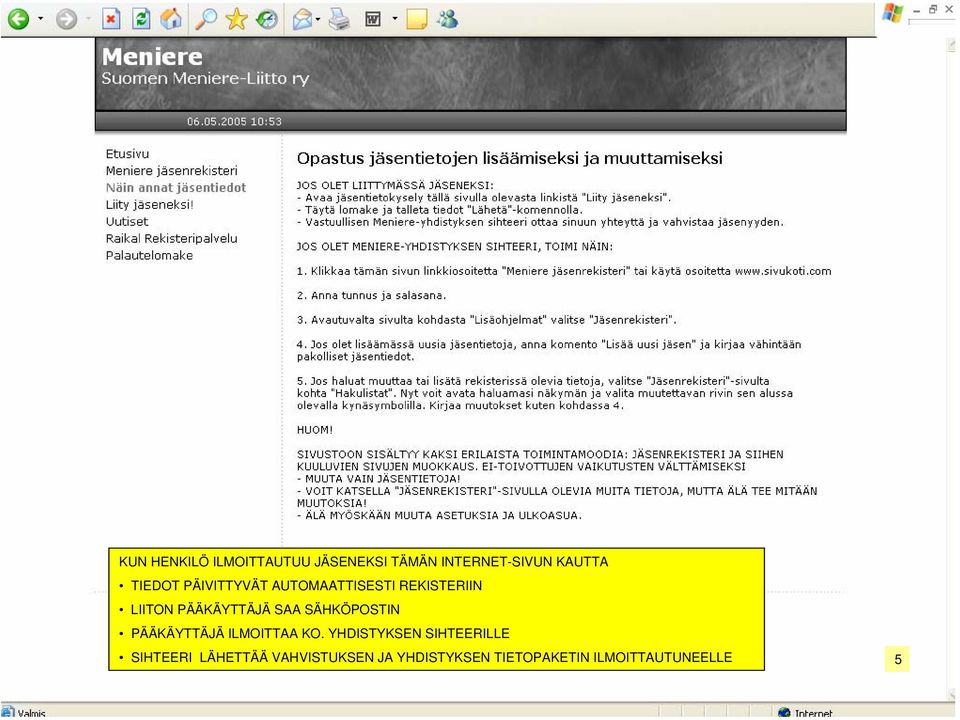This screenshot has width=960, height=720.
Task: Restore down the browser window
Action: 933,10
